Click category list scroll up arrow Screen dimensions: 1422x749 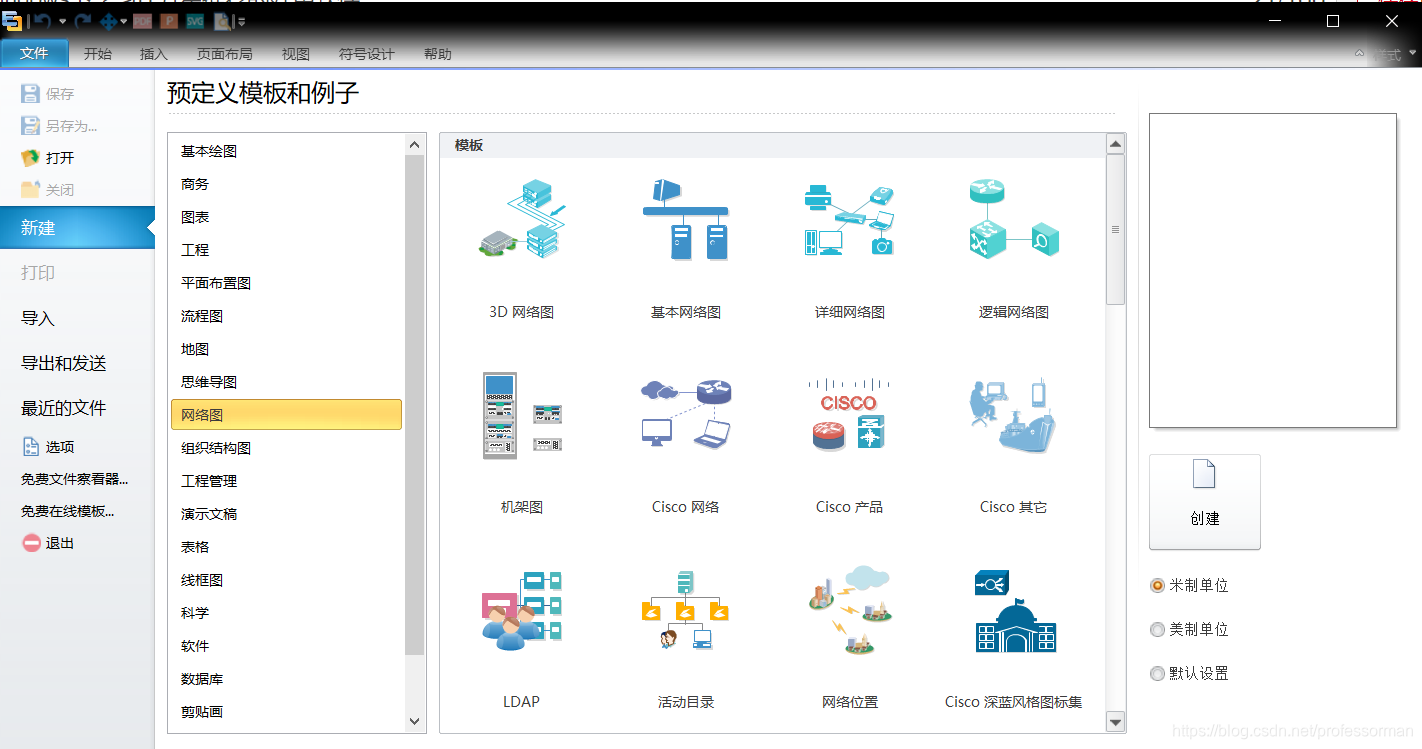(x=415, y=145)
